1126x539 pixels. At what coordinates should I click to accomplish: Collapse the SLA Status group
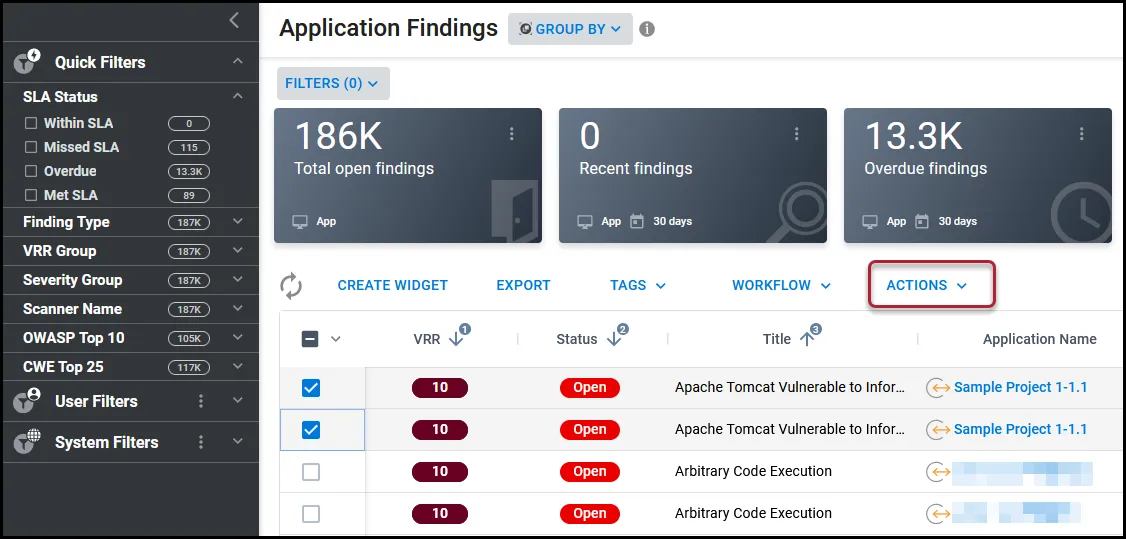tap(238, 96)
